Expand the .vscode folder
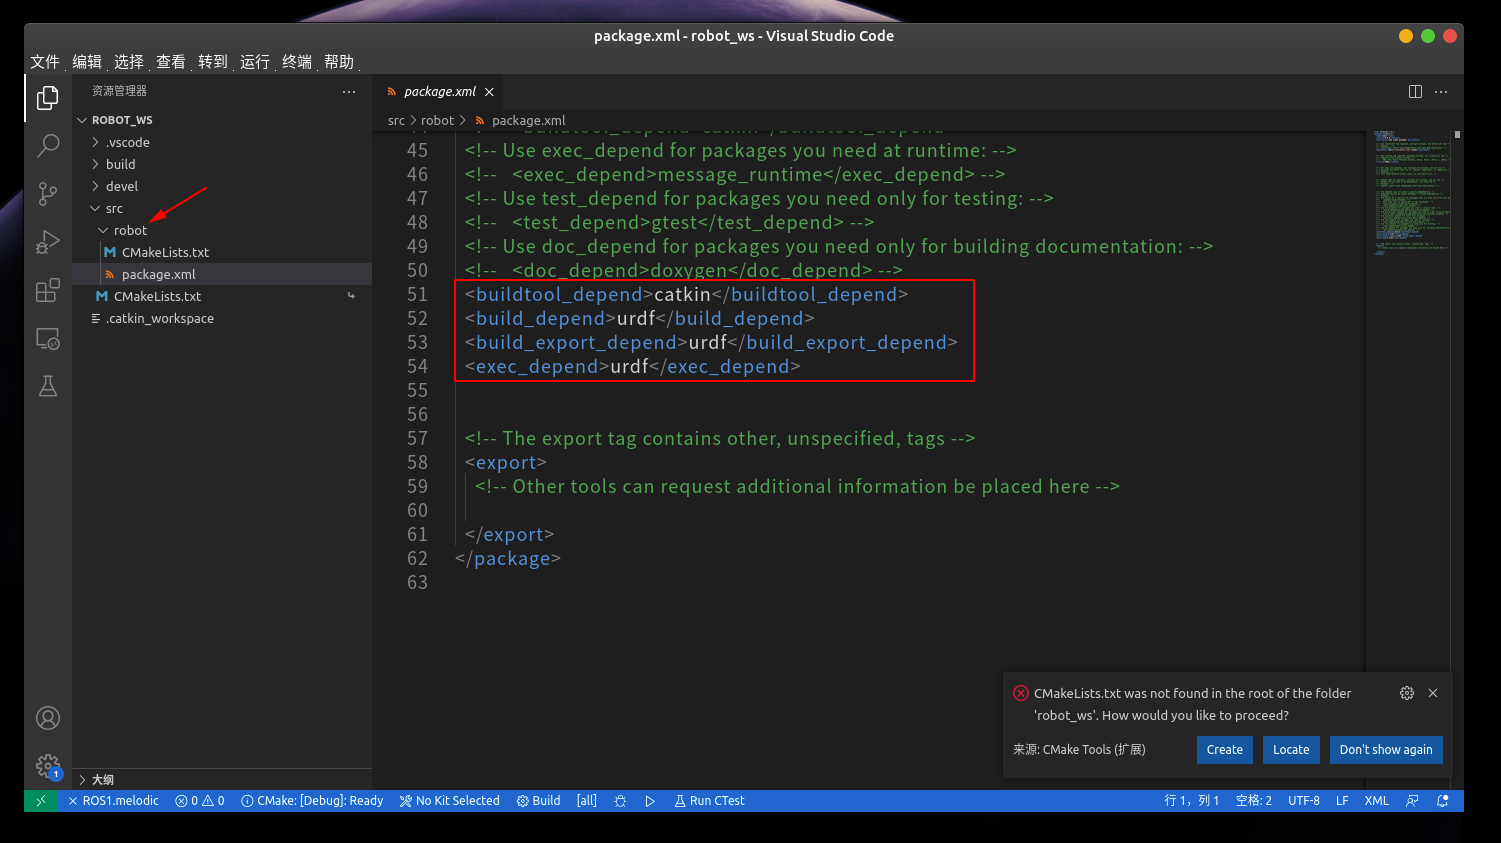Screen dimensions: 1501x843 [222, 142]
